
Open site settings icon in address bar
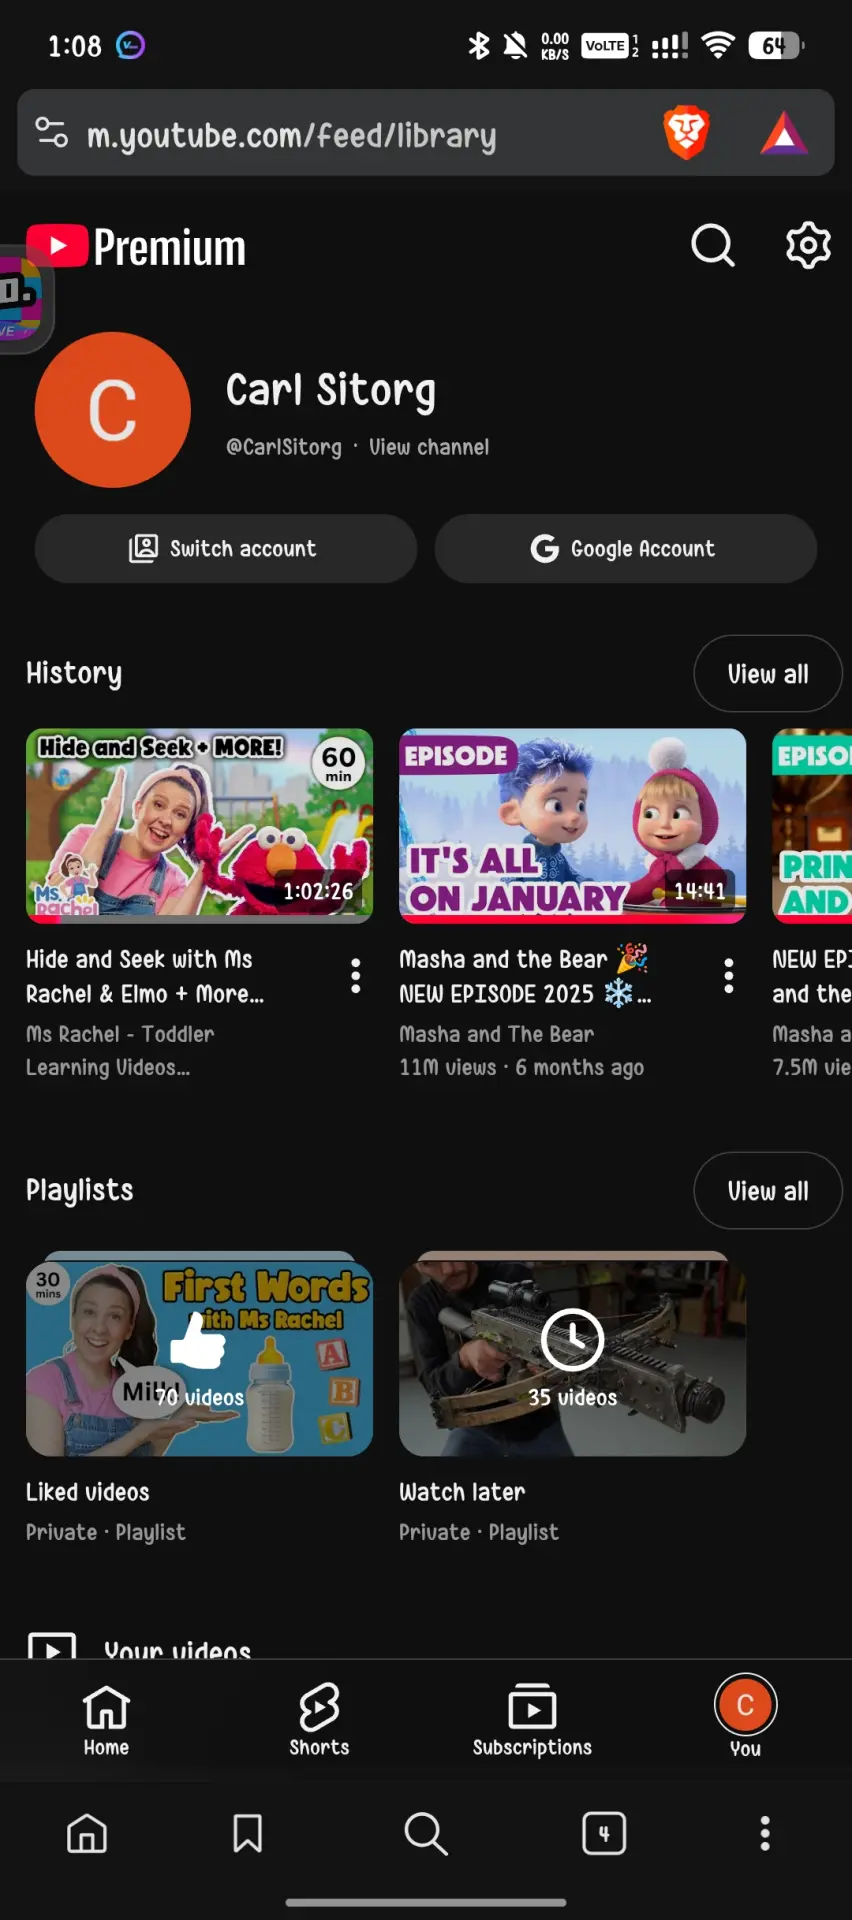coord(51,132)
